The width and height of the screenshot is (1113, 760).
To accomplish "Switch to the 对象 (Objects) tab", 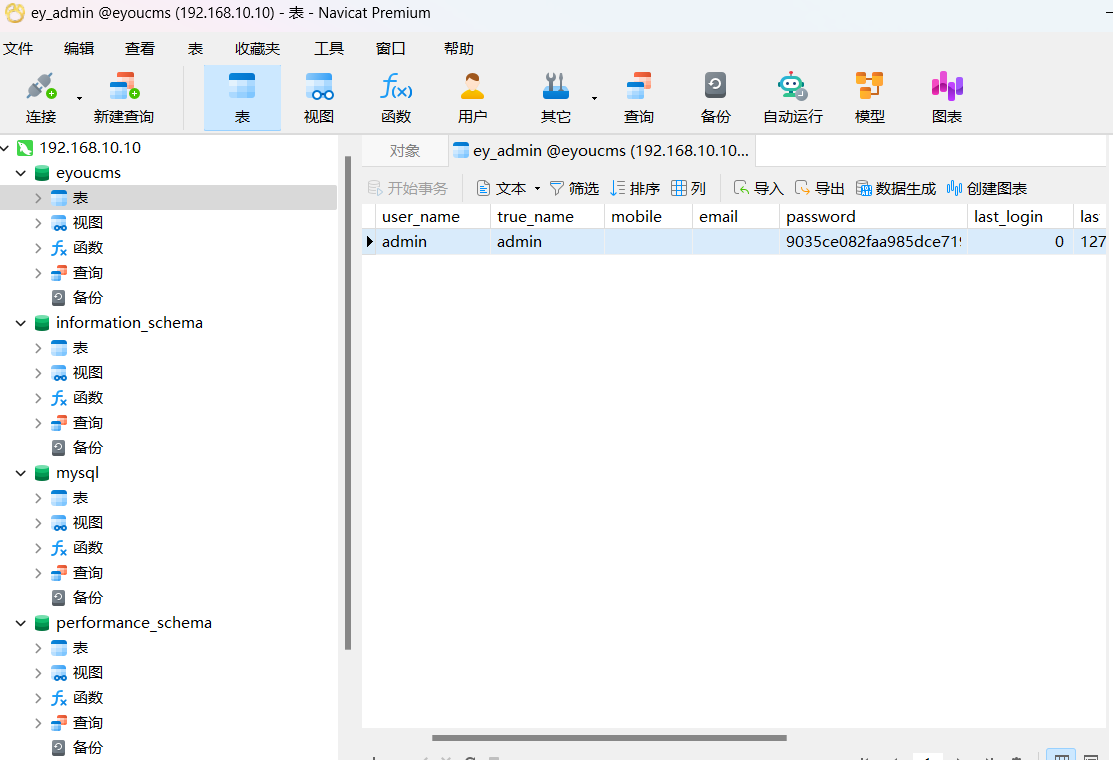I will click(x=405, y=151).
